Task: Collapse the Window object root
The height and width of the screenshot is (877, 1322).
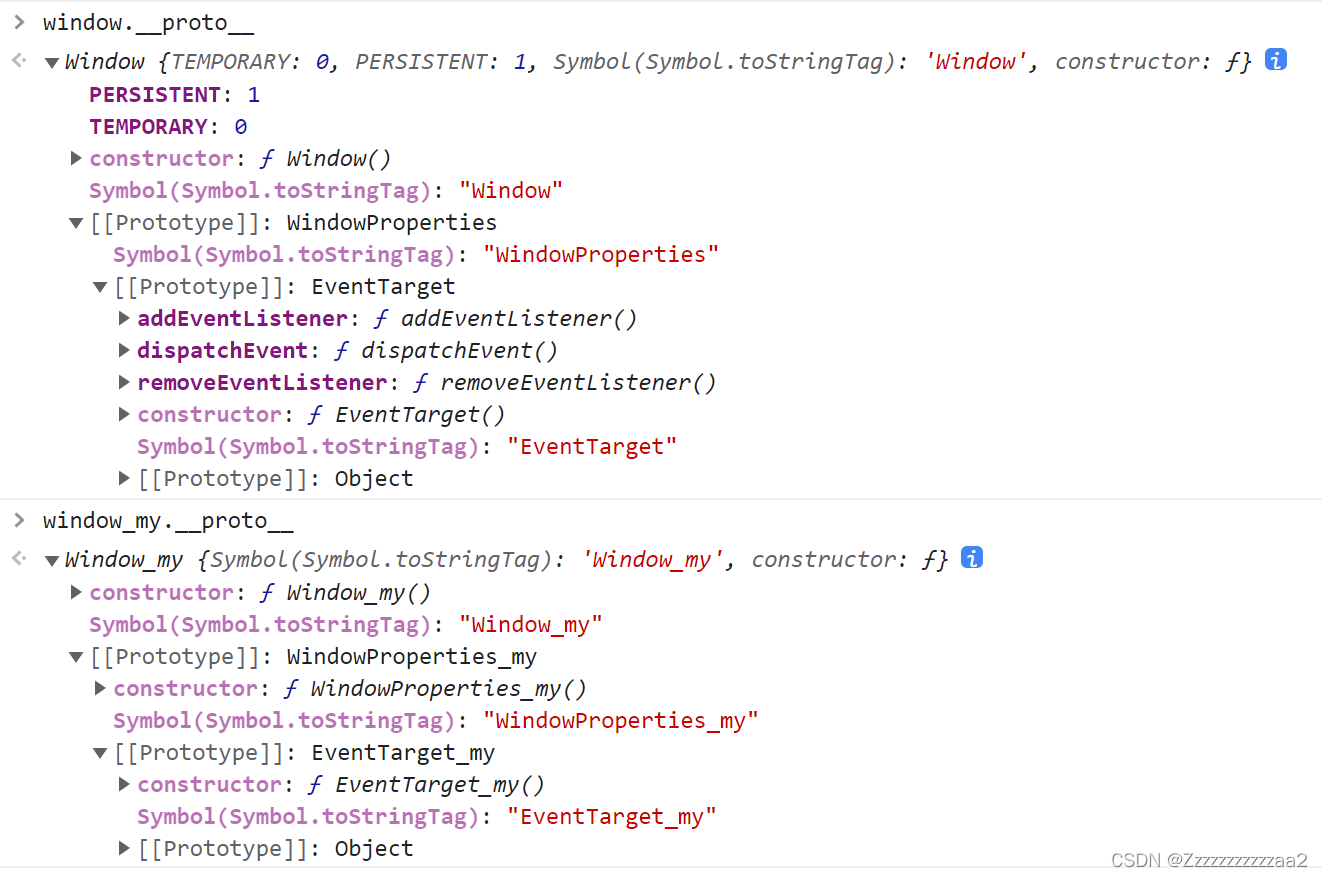Action: tap(51, 63)
